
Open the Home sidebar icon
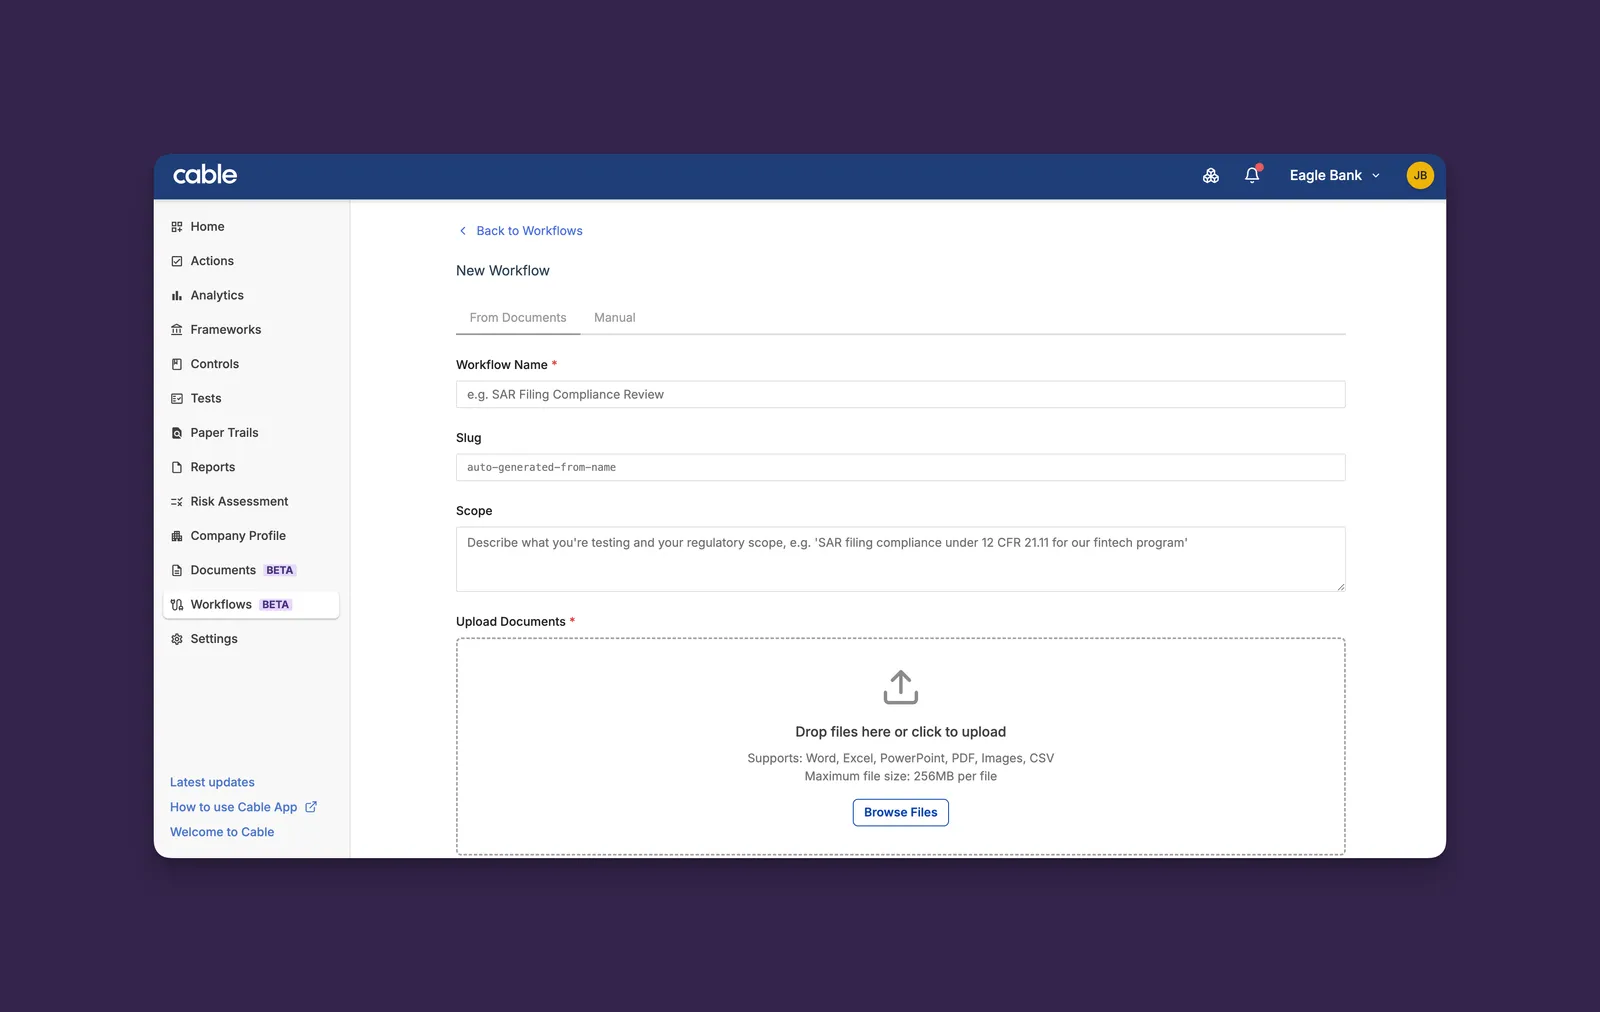coord(177,227)
